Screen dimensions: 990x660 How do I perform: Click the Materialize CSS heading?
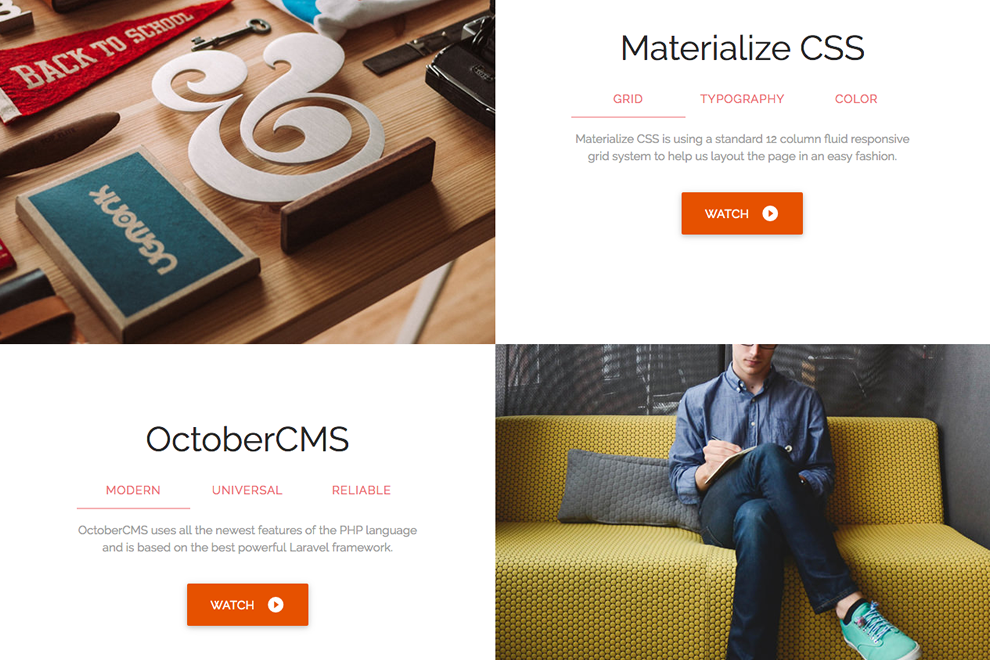coord(742,48)
